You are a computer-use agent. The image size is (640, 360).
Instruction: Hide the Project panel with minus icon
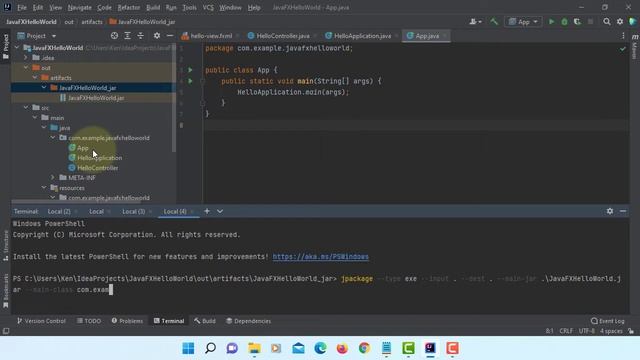tap(170, 36)
